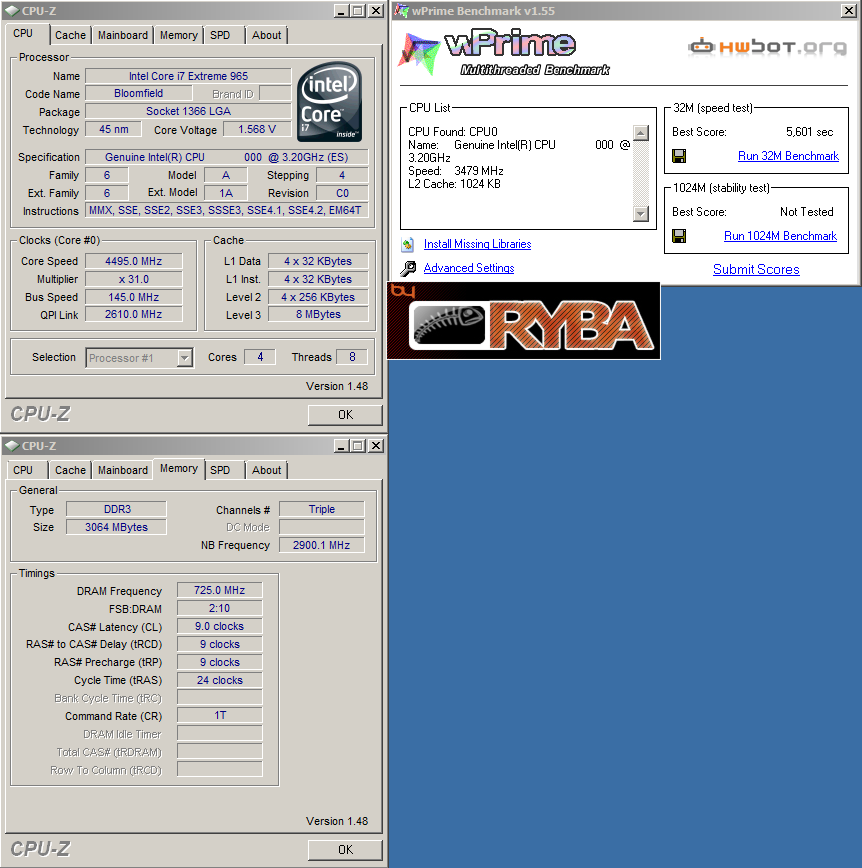Click the FSB:DRAM value 2:10

coord(219,608)
